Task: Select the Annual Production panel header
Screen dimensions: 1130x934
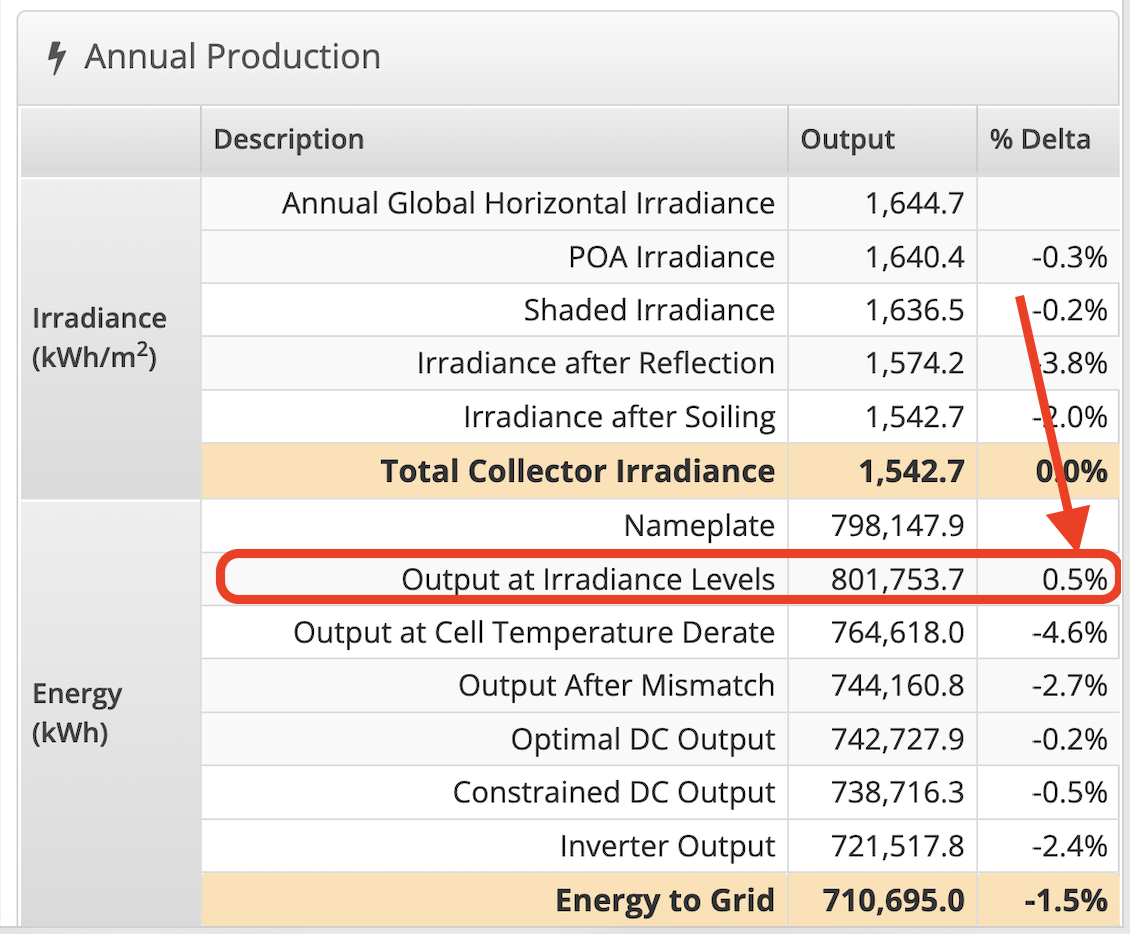Action: [x=232, y=57]
